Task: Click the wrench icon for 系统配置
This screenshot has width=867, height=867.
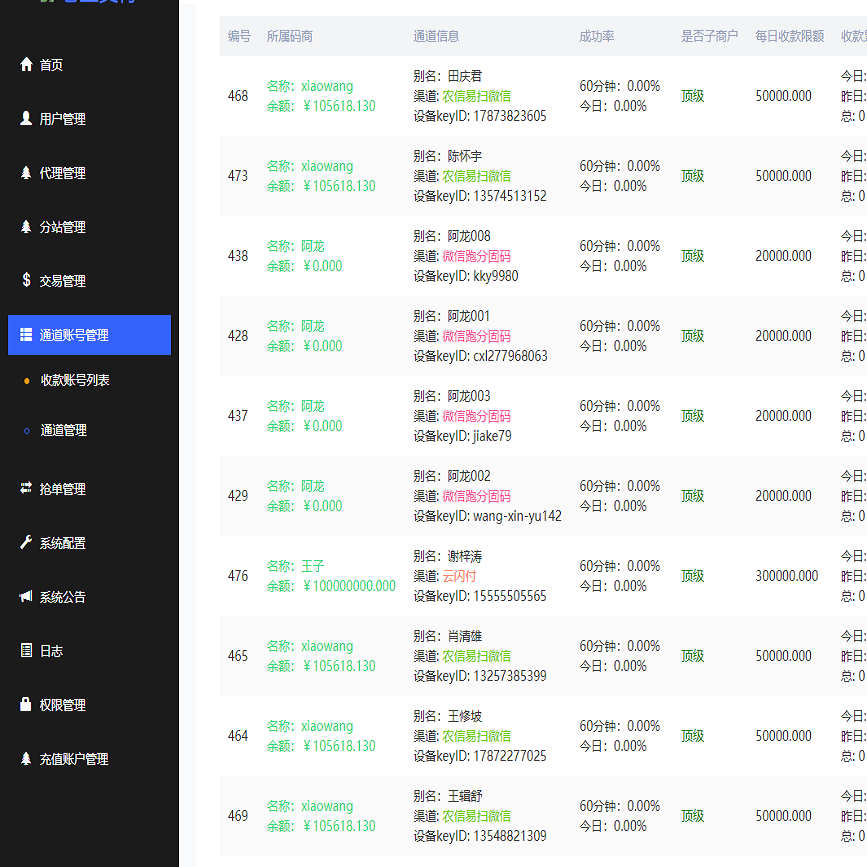Action: pyautogui.click(x=26, y=543)
